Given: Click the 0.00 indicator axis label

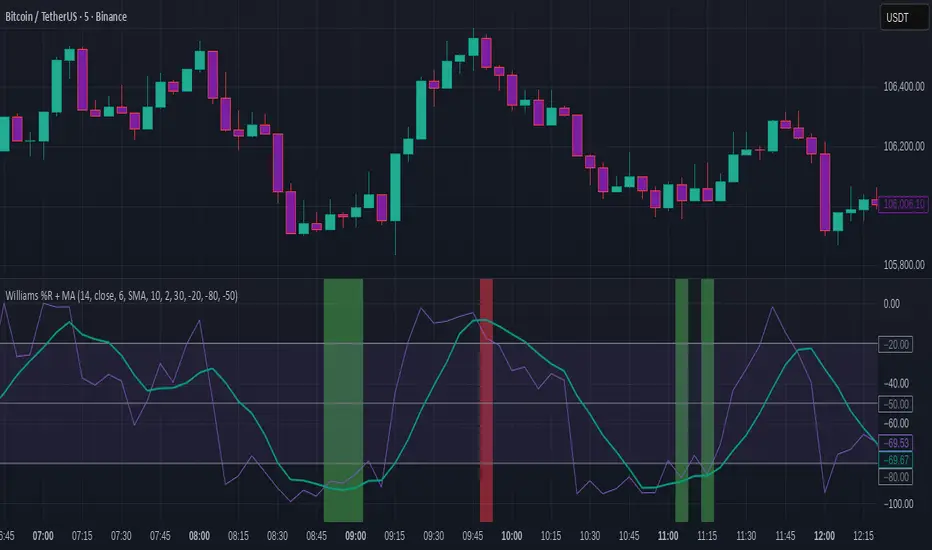Looking at the screenshot, I should coord(887,303).
